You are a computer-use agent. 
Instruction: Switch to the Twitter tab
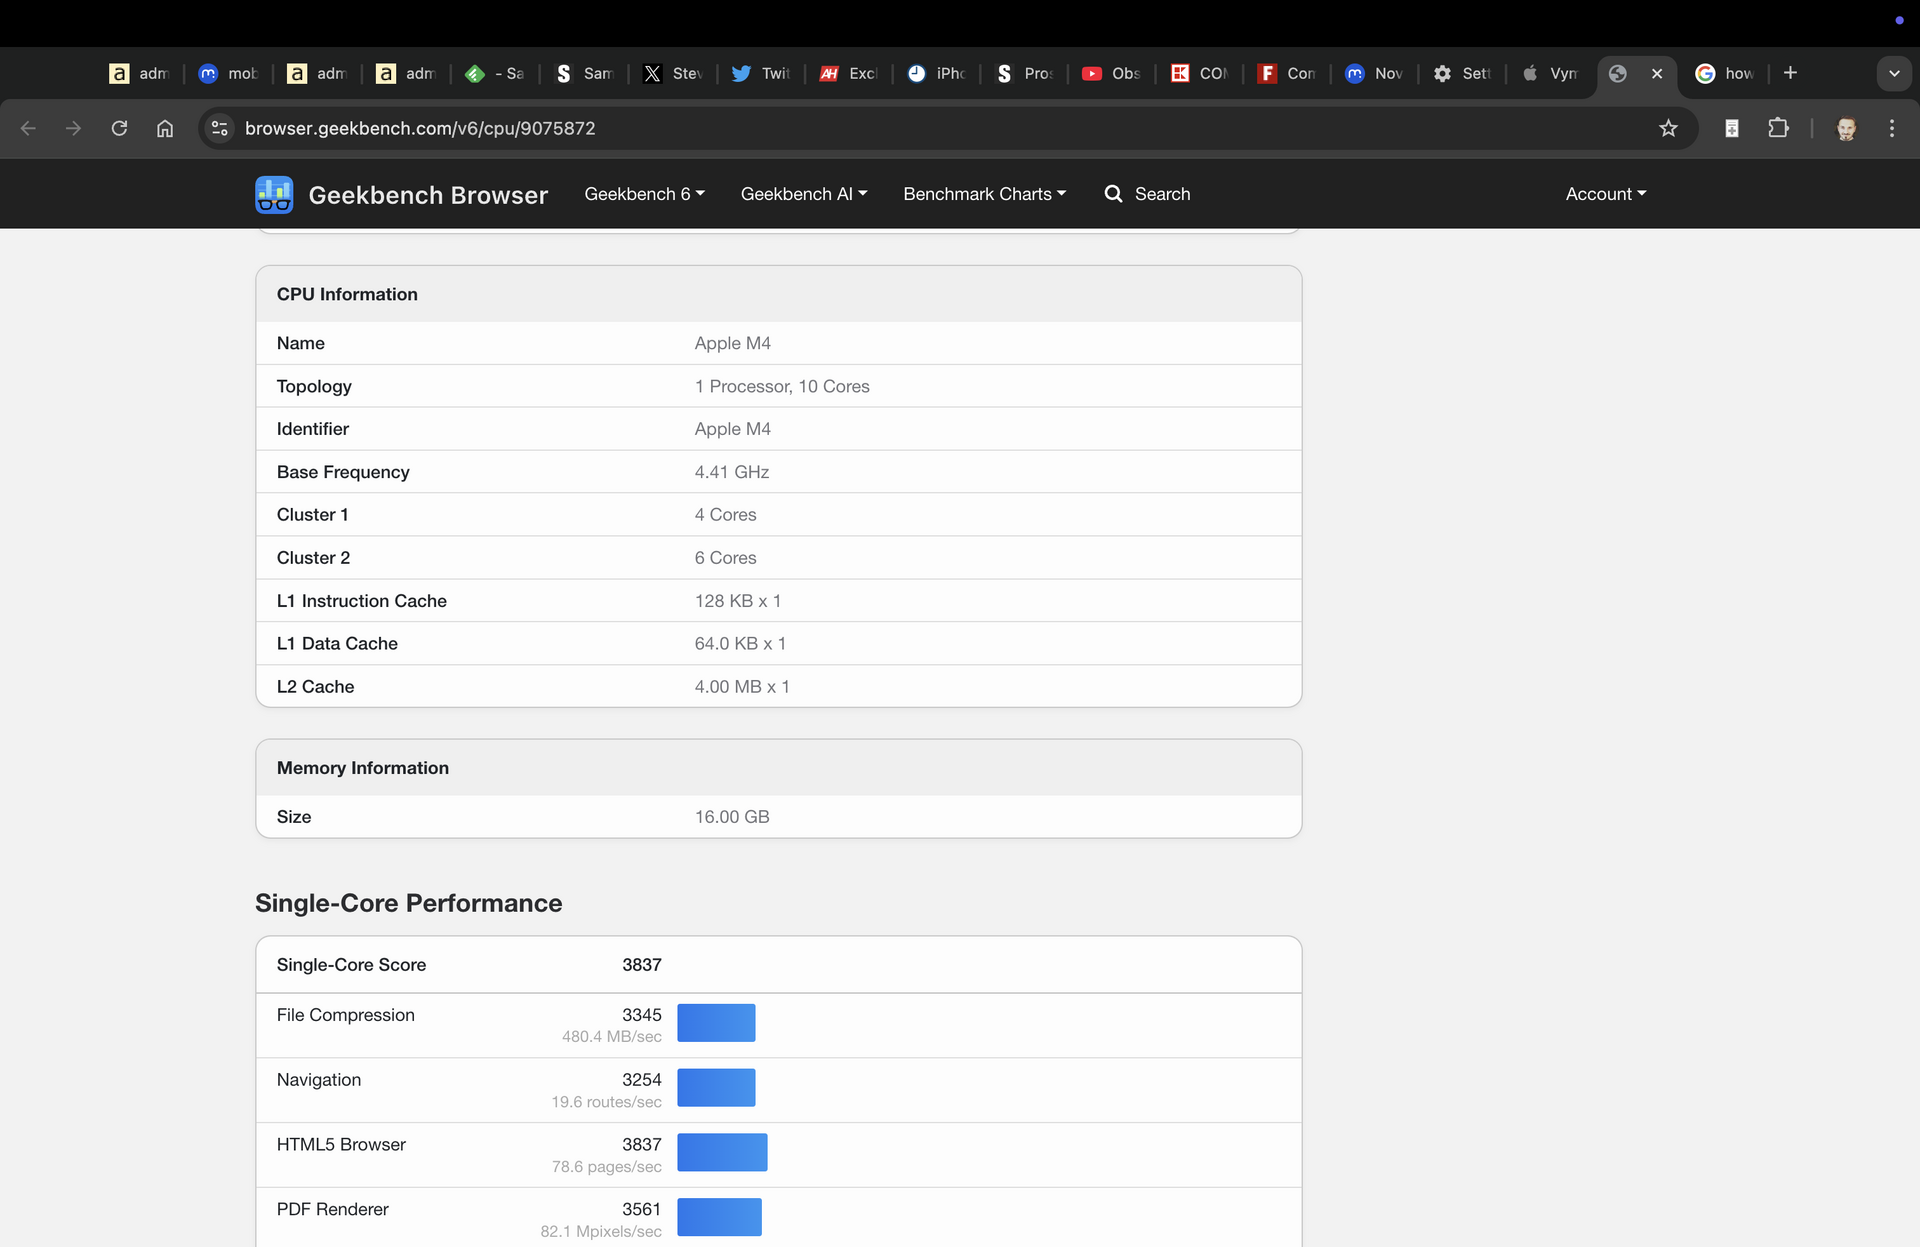[x=761, y=73]
